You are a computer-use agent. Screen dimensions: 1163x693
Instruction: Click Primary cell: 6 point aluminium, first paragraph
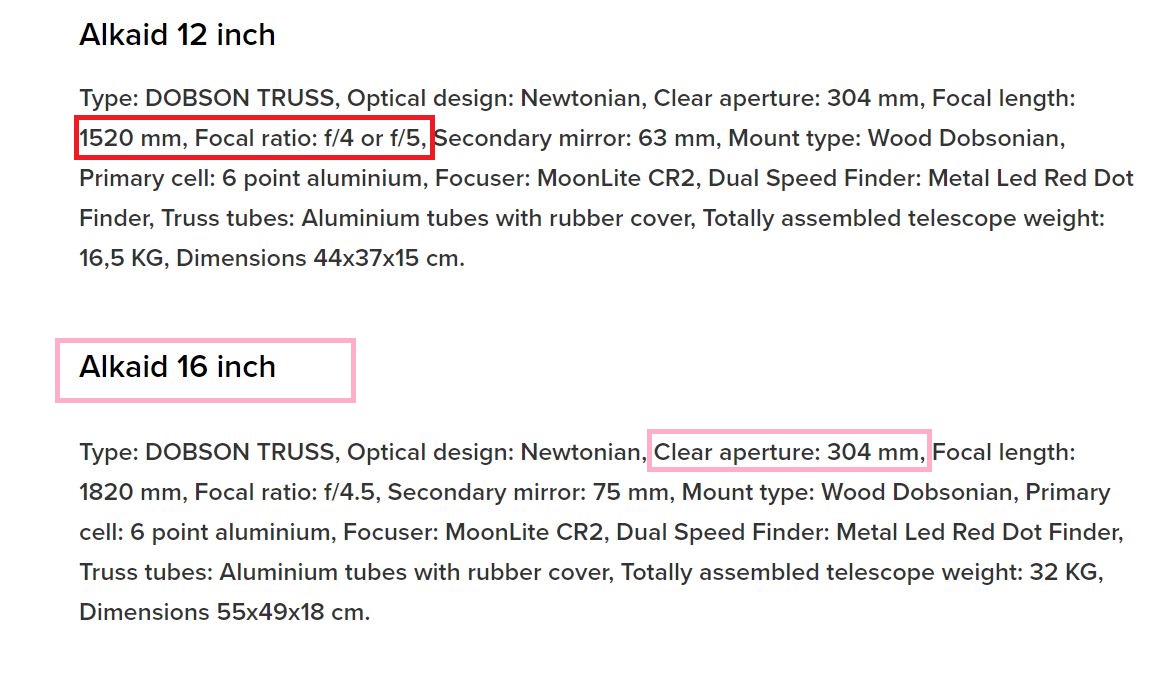click(x=251, y=178)
